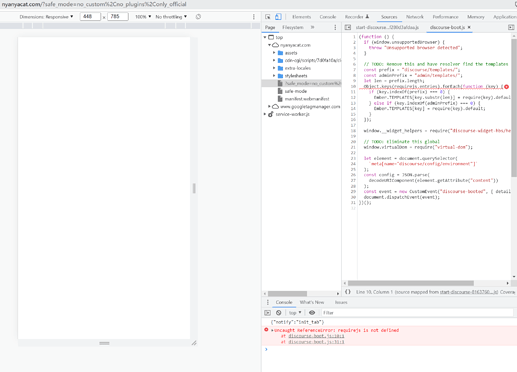Open the Recorder tab
The width and height of the screenshot is (517, 372).
(357, 17)
